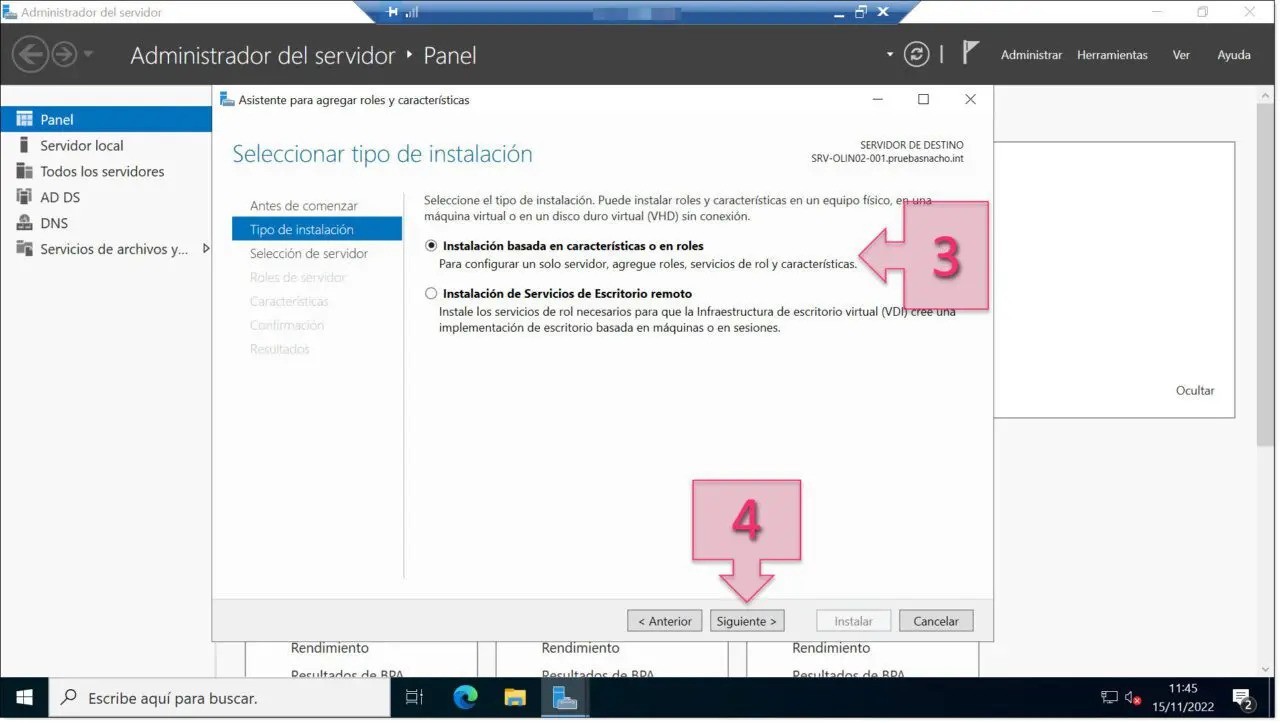This screenshot has width=1280, height=723.
Task: Open the navigation history dropdown arrow
Action: coord(88,54)
